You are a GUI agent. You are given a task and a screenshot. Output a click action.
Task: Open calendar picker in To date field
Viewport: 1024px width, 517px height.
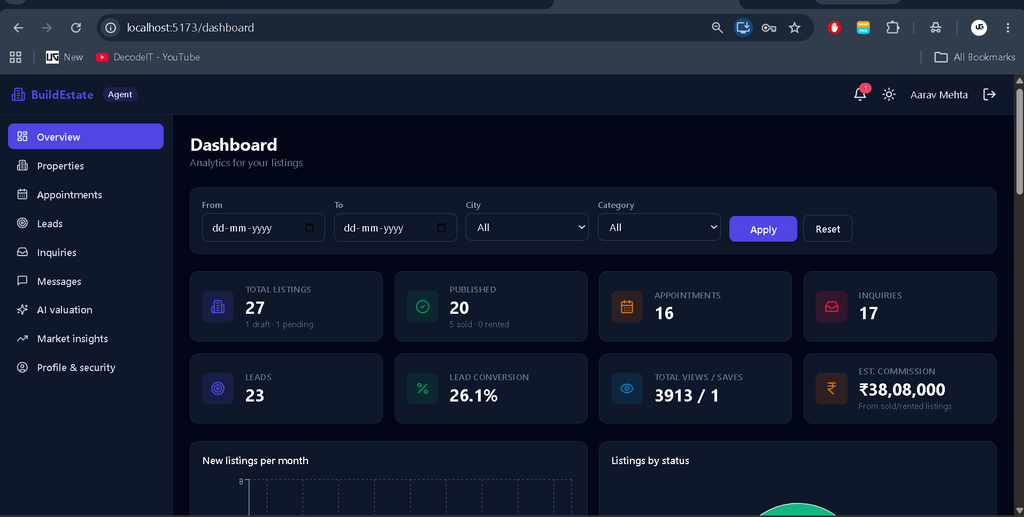(x=441, y=228)
